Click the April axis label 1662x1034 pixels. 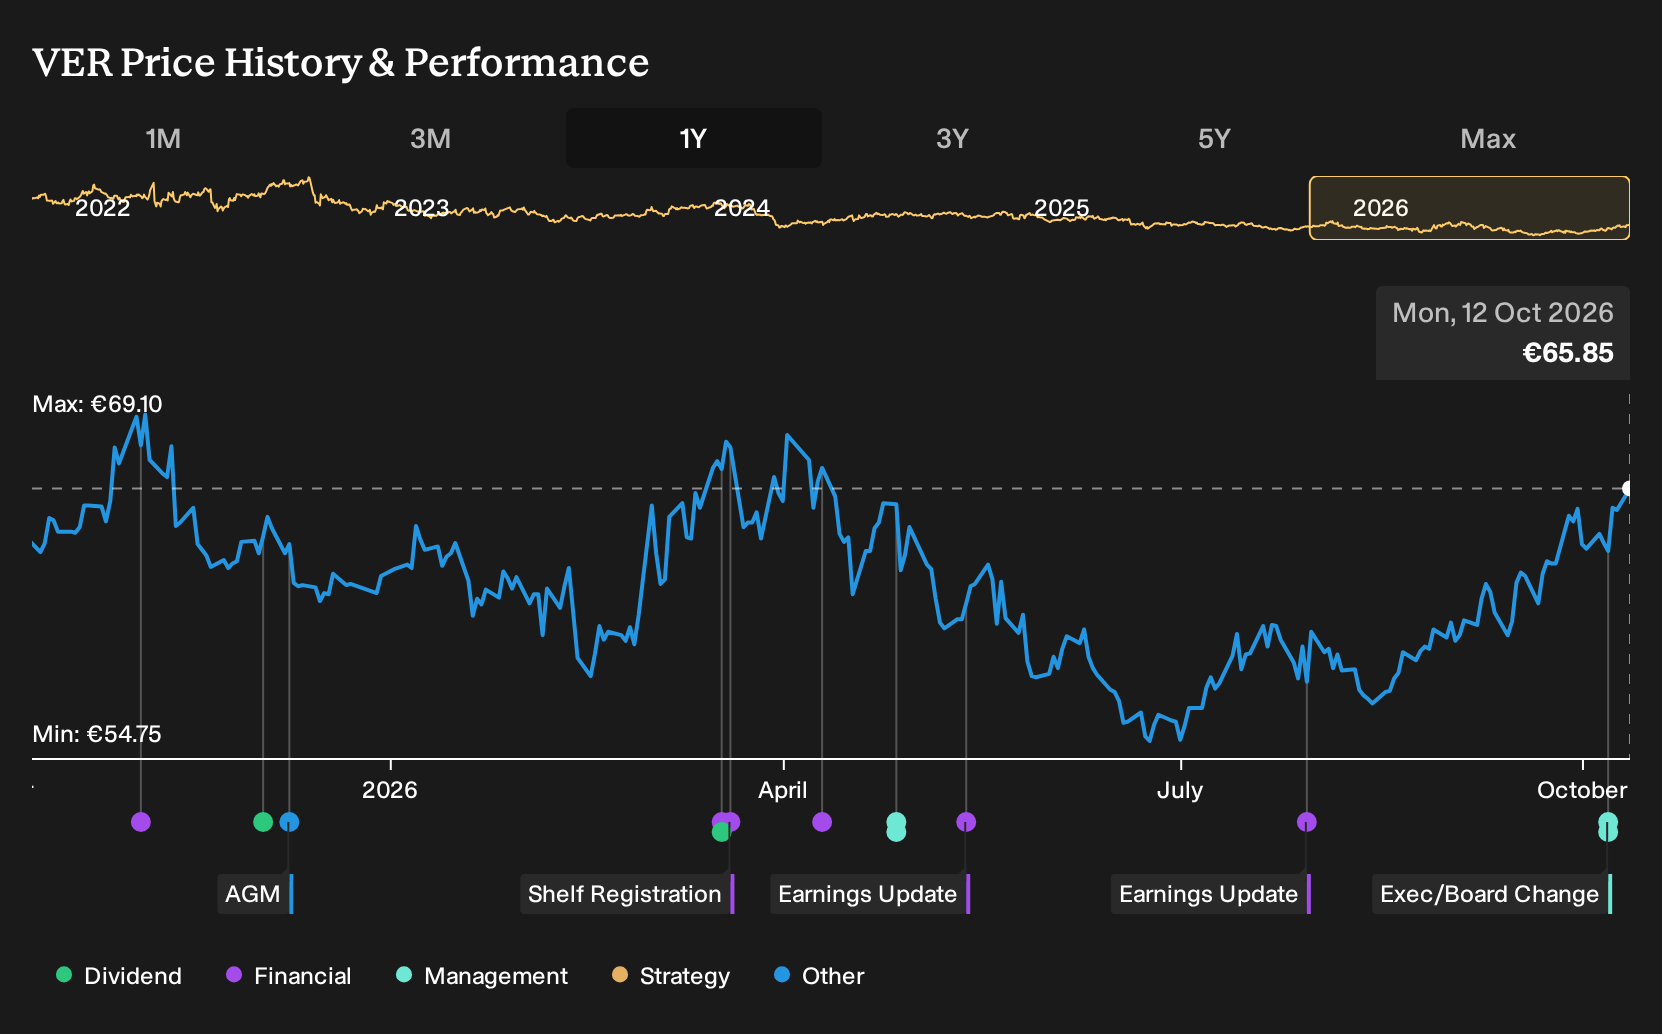click(782, 790)
